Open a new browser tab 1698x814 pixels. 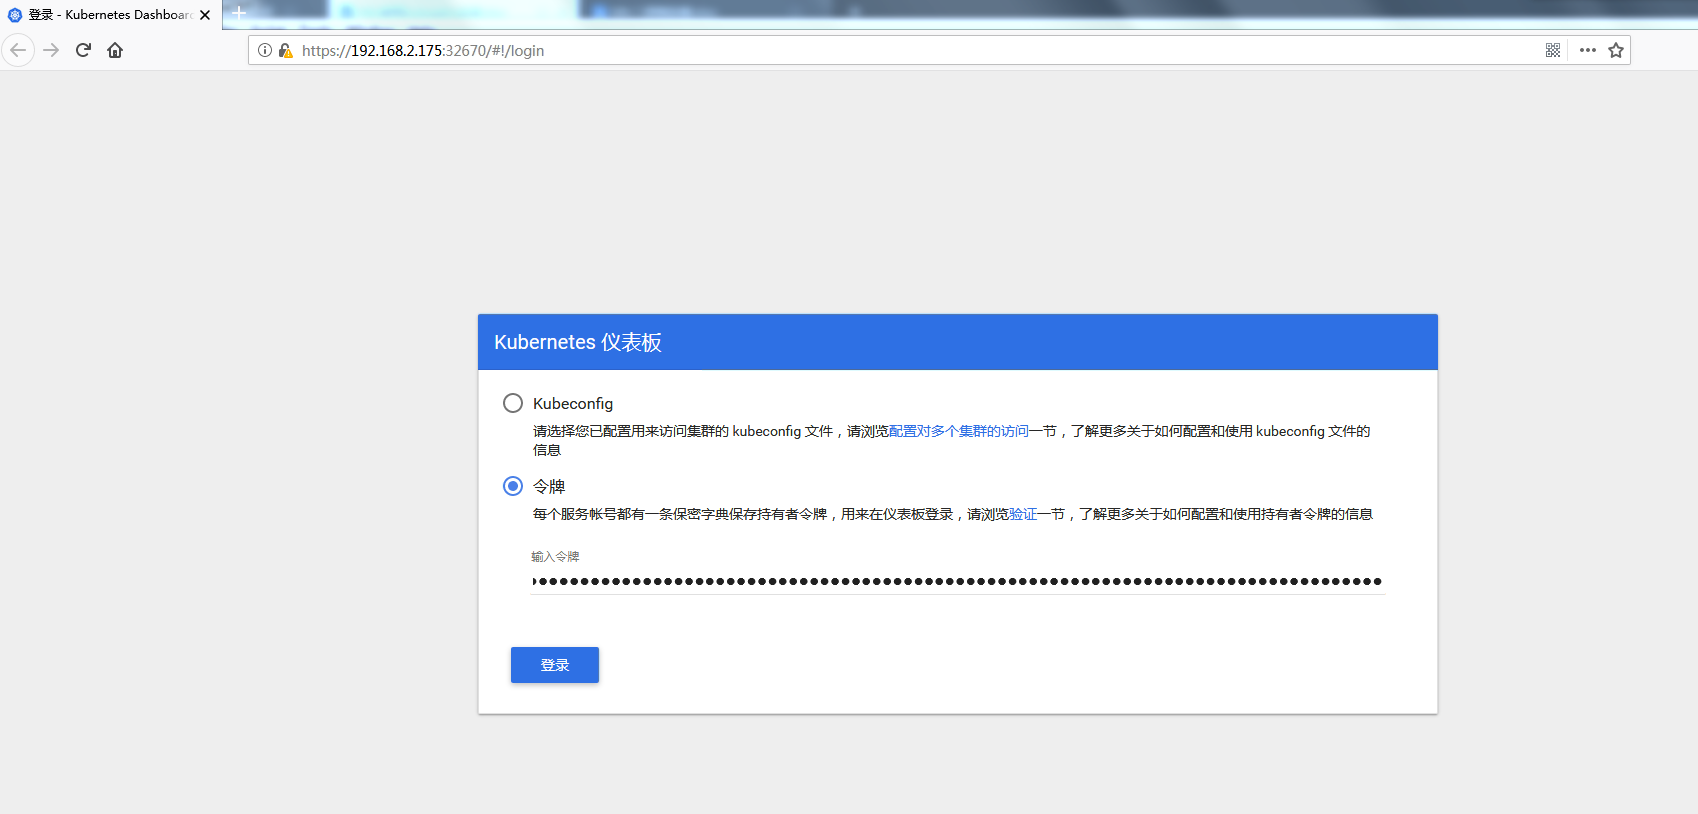[x=239, y=13]
